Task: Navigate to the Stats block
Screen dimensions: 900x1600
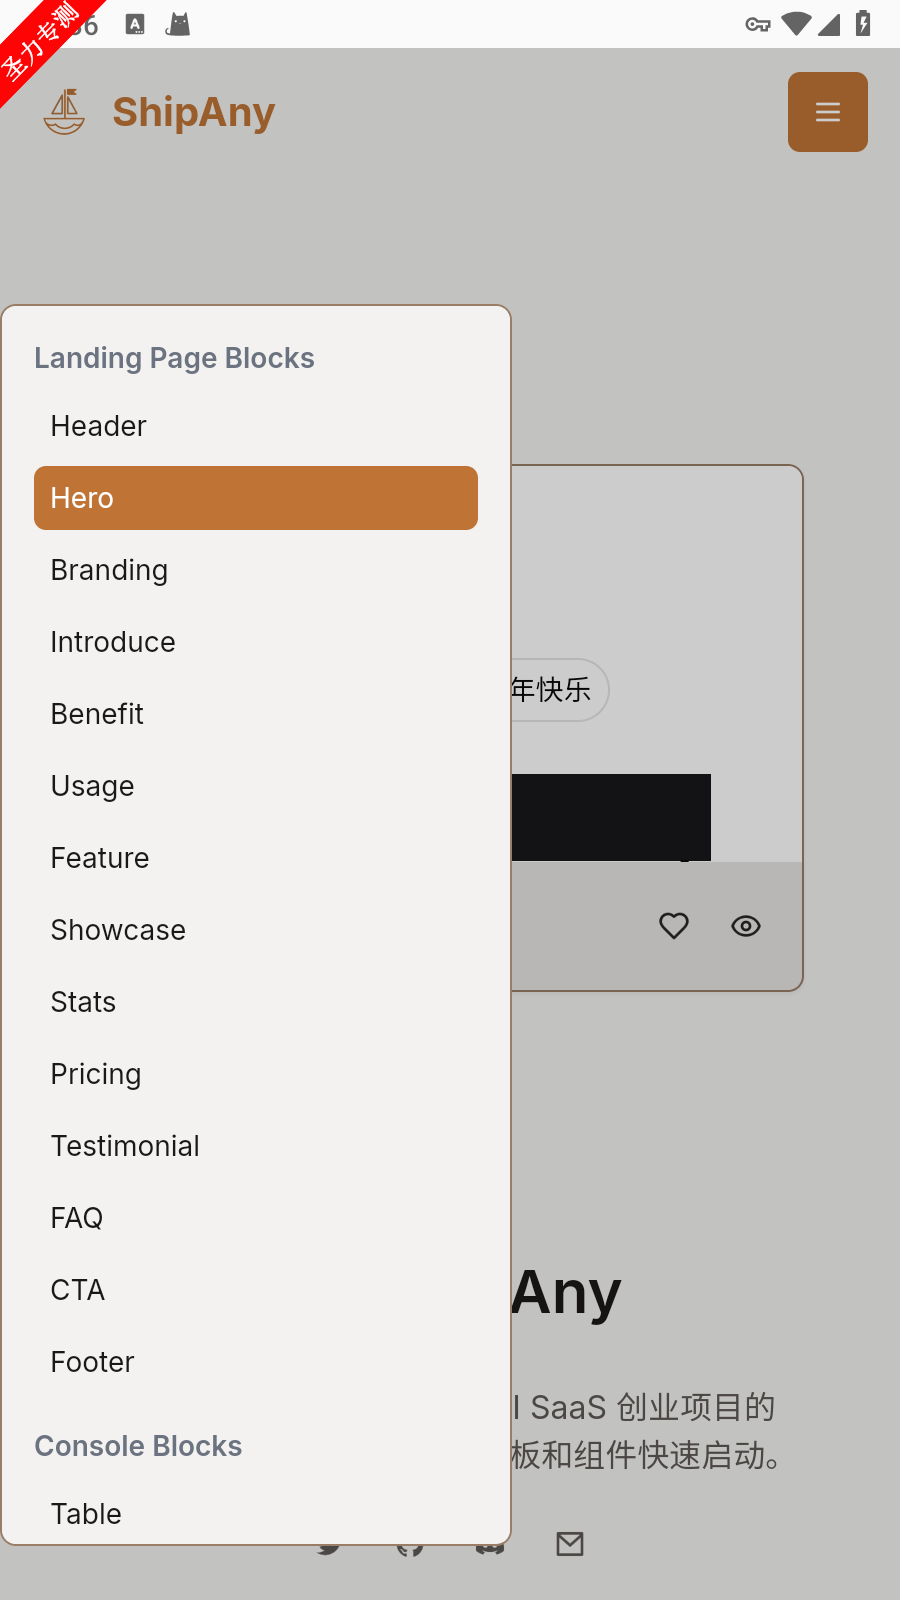Action: point(256,1002)
